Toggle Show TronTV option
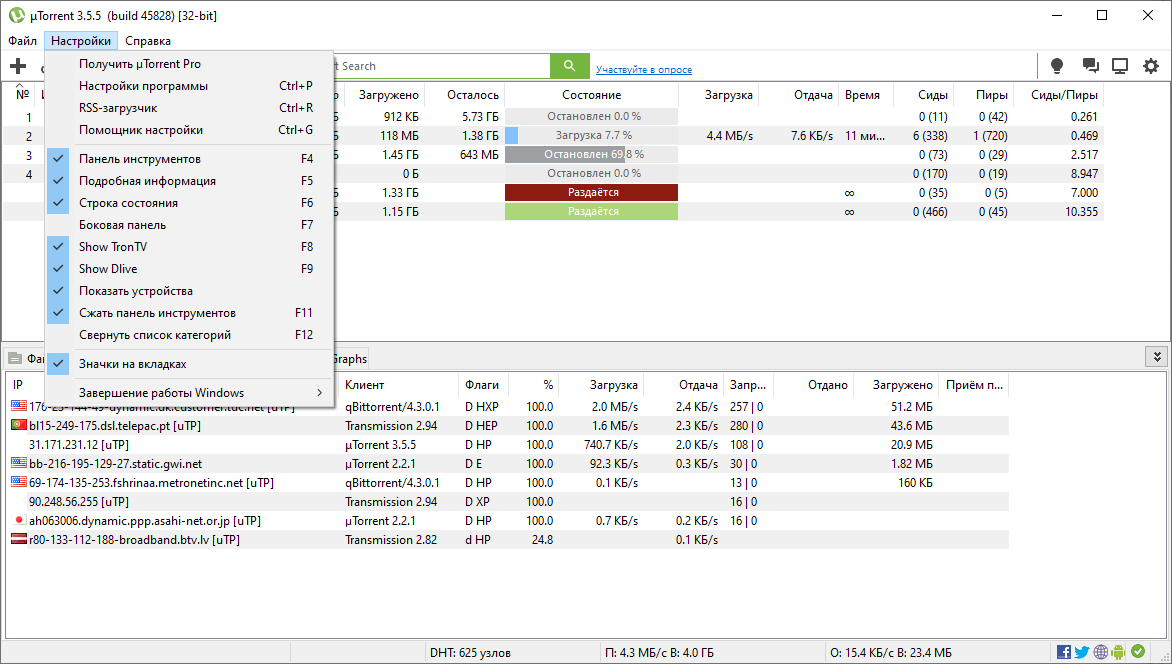The width and height of the screenshot is (1172, 664). pyautogui.click(x=190, y=247)
